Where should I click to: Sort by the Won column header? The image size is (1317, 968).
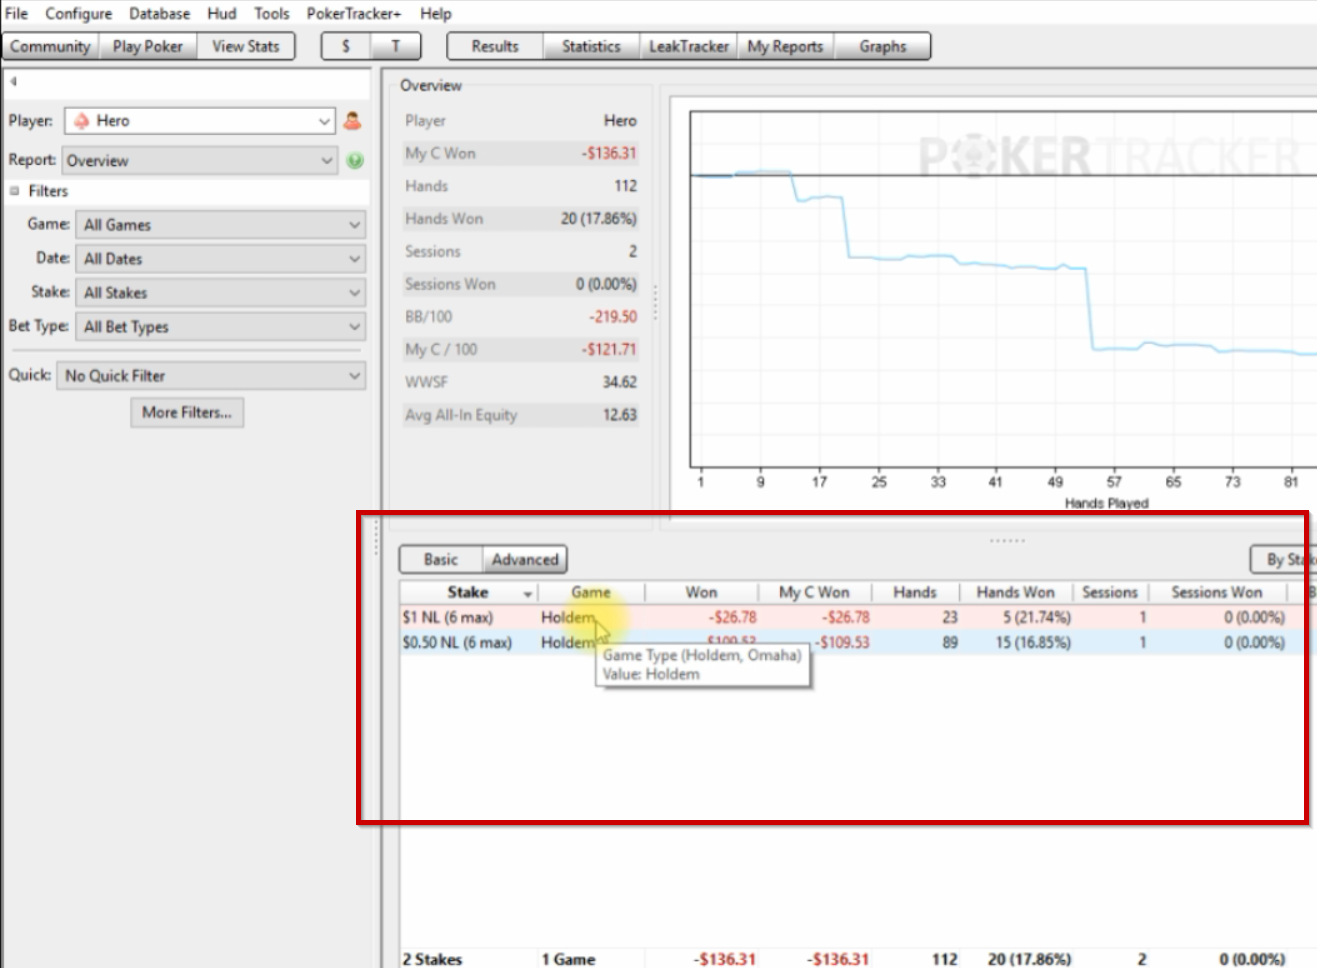tap(701, 593)
